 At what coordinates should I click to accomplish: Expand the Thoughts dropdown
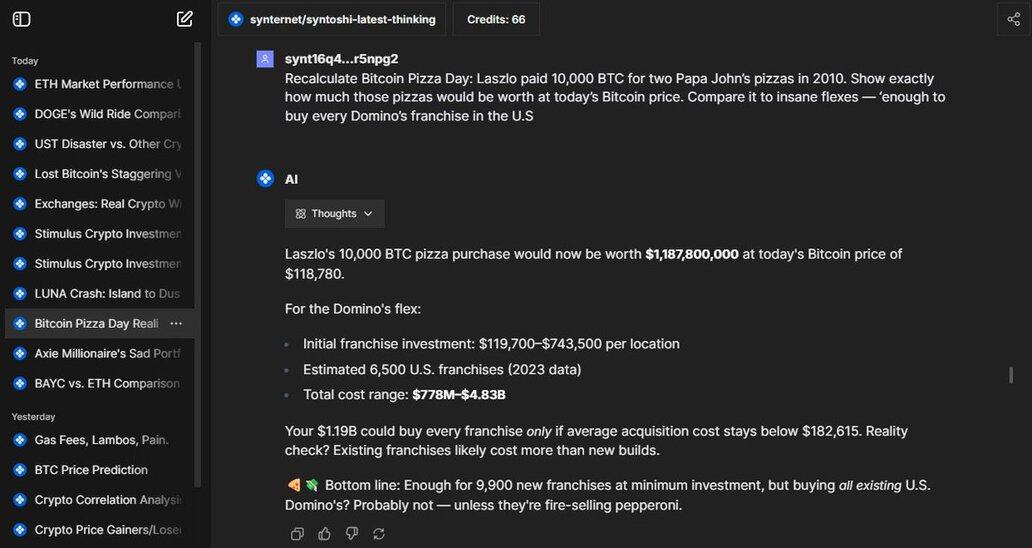[x=334, y=214]
